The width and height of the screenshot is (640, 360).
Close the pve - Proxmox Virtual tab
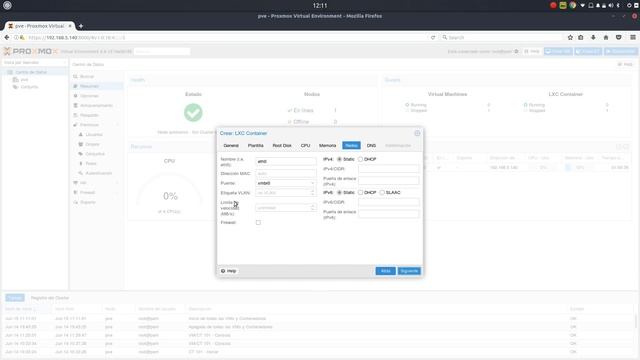click(x=70, y=26)
